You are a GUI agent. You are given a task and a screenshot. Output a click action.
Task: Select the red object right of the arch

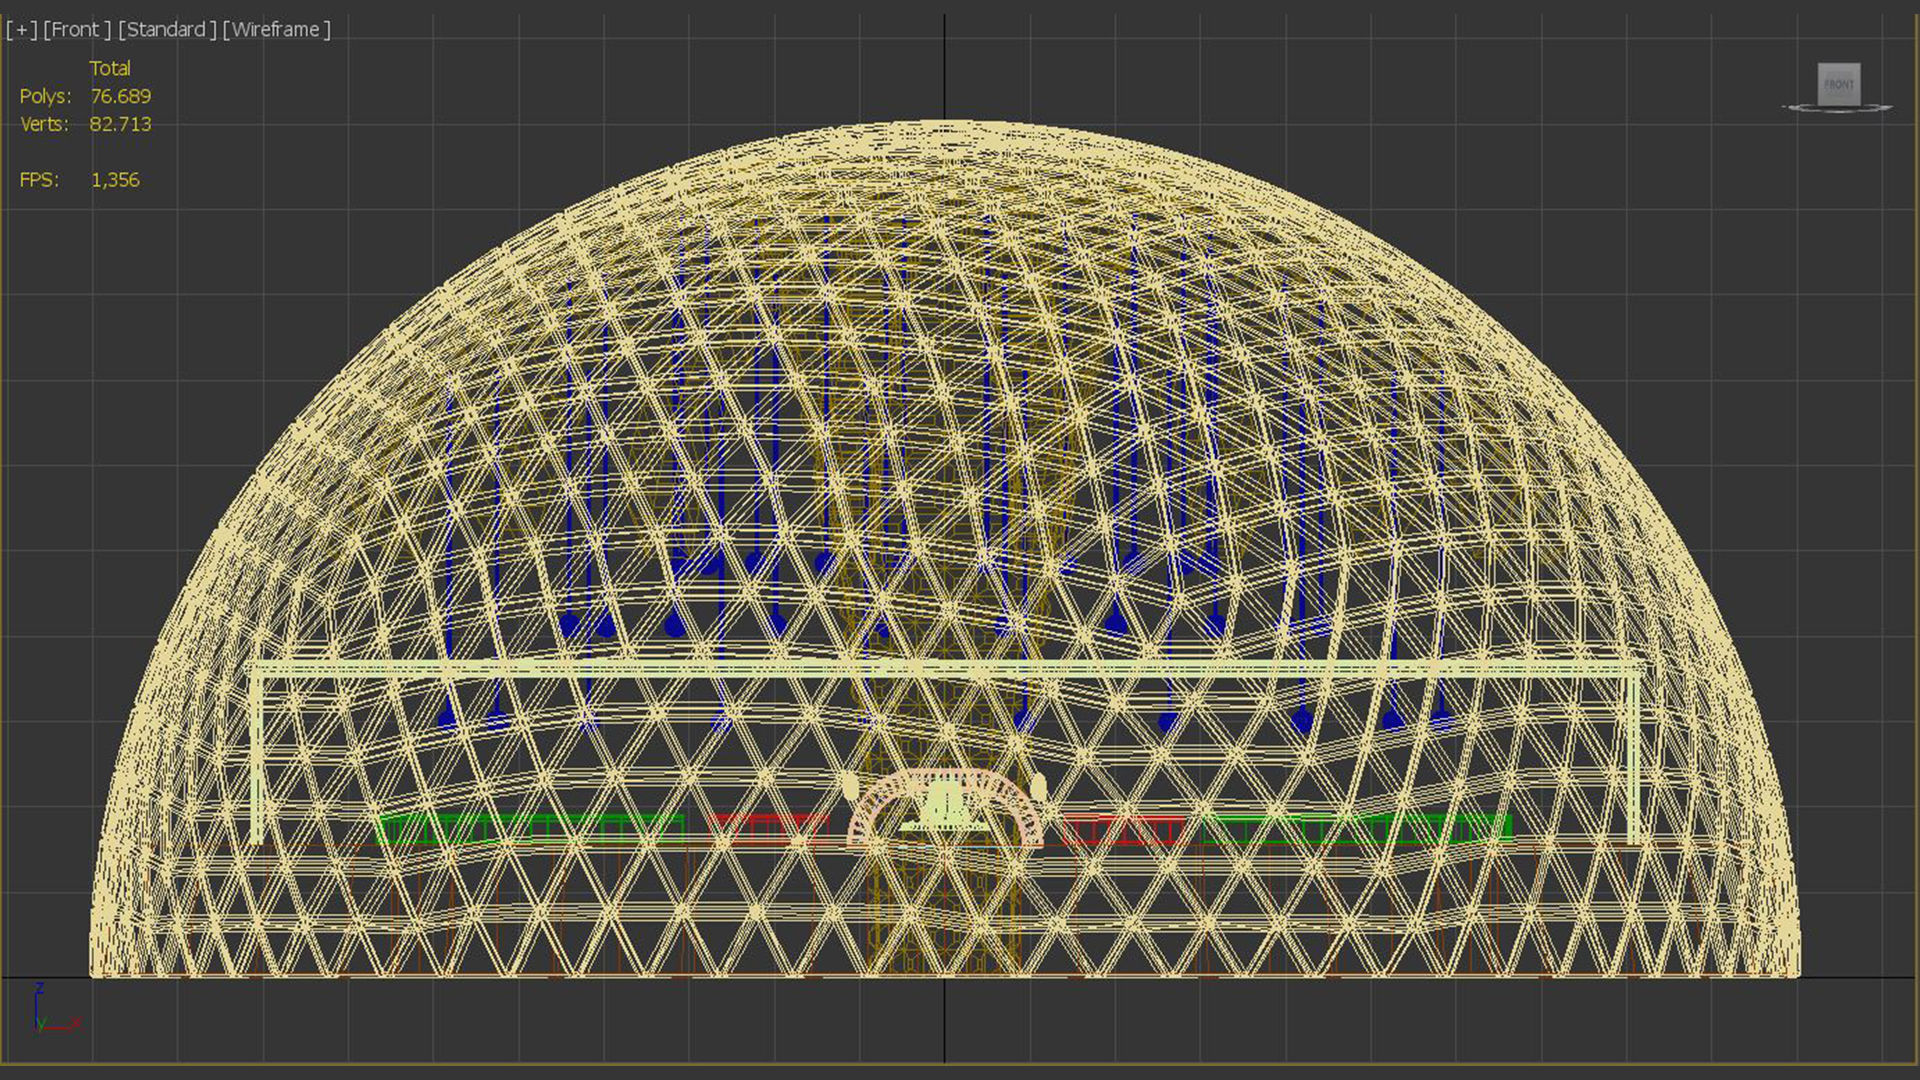[x=1124, y=829]
